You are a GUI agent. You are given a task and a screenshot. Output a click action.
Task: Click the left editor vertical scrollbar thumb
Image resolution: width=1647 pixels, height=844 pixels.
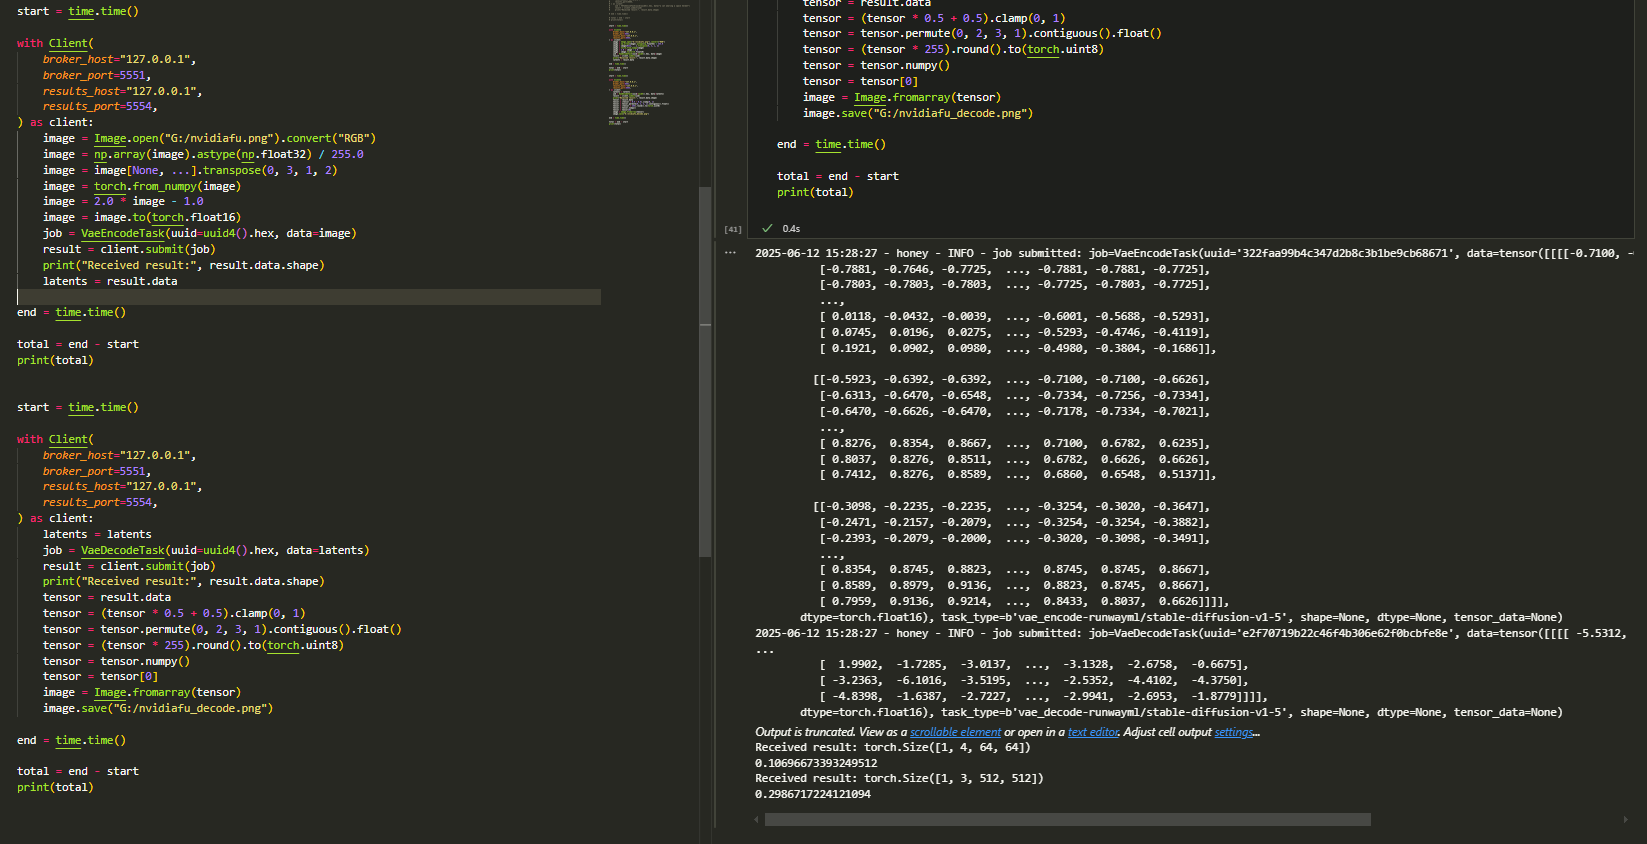tap(705, 371)
